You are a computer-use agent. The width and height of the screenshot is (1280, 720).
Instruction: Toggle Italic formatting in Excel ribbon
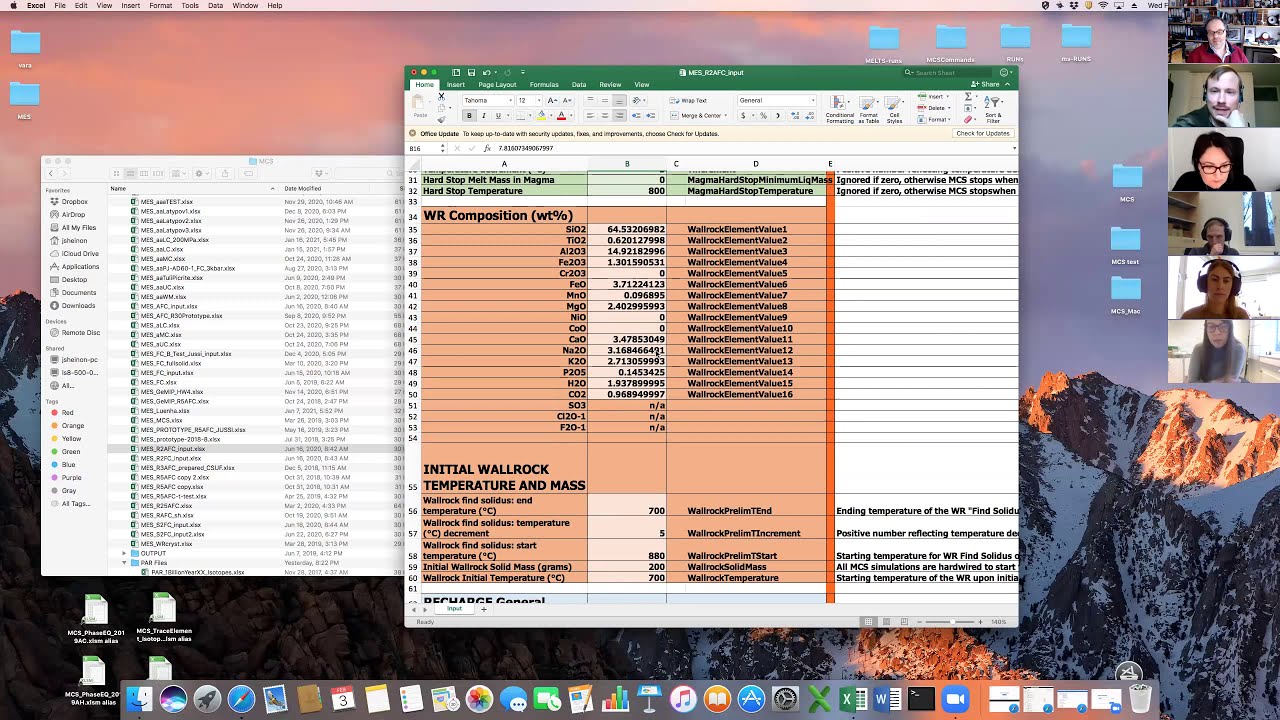pos(483,116)
